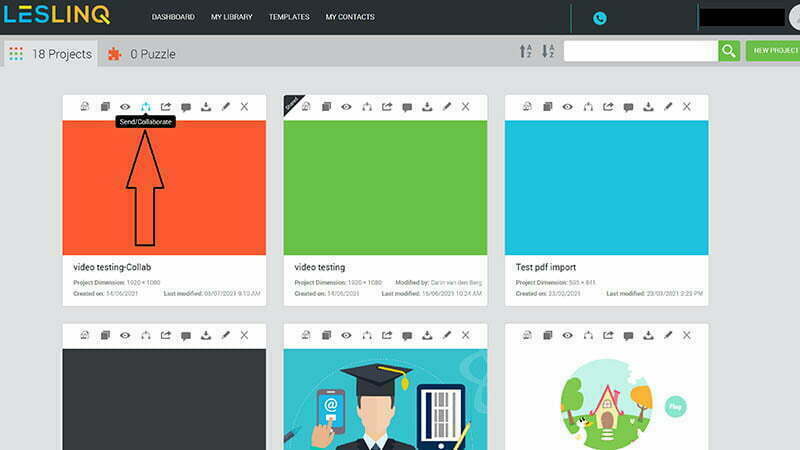Send/Collaborate on farmhouse illustration project
800x450 pixels.
(588, 335)
